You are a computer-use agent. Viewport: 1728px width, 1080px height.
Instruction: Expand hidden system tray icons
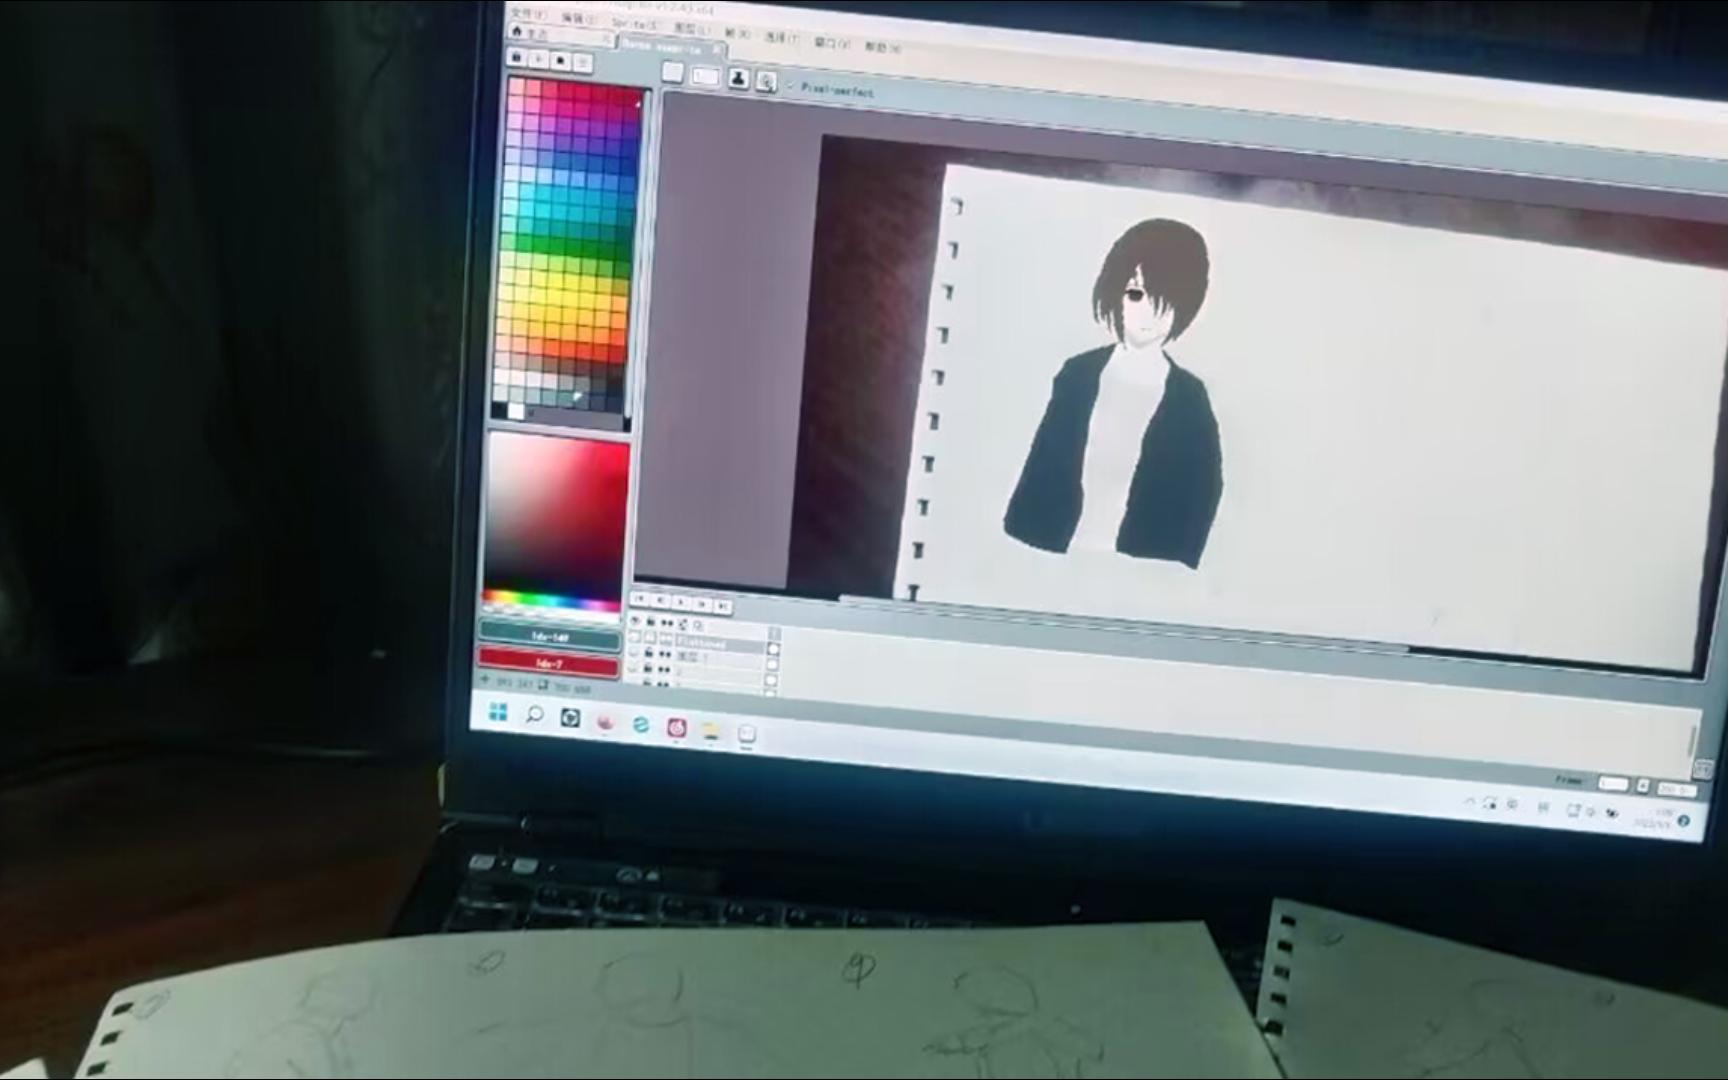point(1469,802)
